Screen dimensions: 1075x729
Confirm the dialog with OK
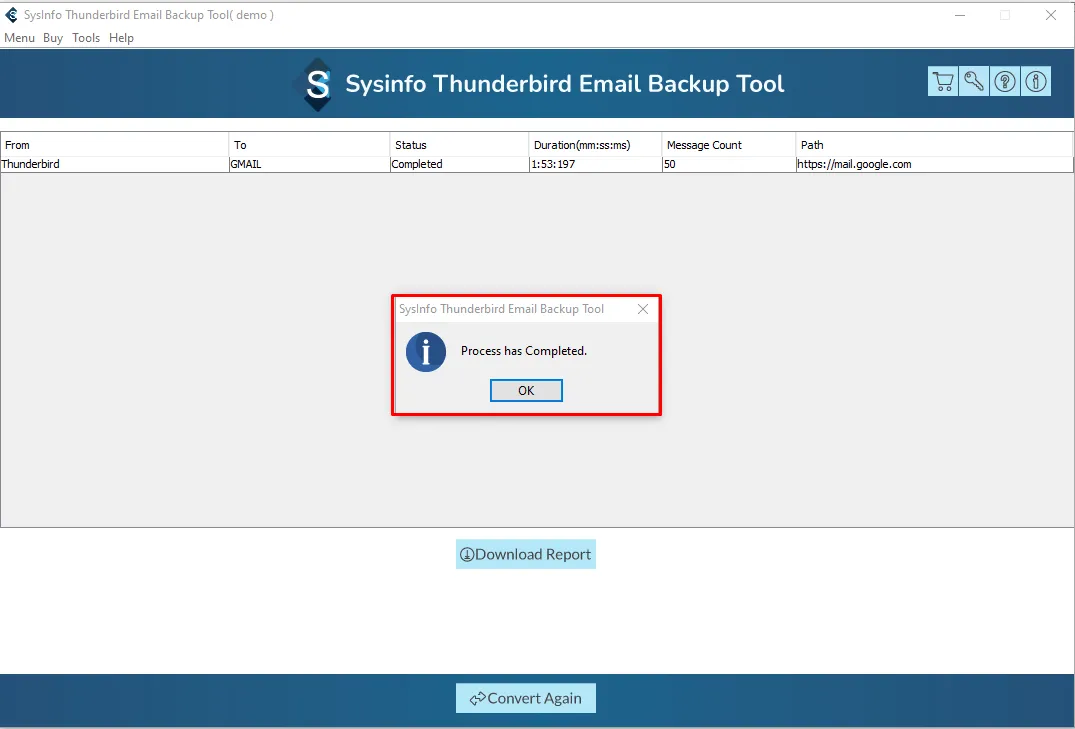[527, 390]
